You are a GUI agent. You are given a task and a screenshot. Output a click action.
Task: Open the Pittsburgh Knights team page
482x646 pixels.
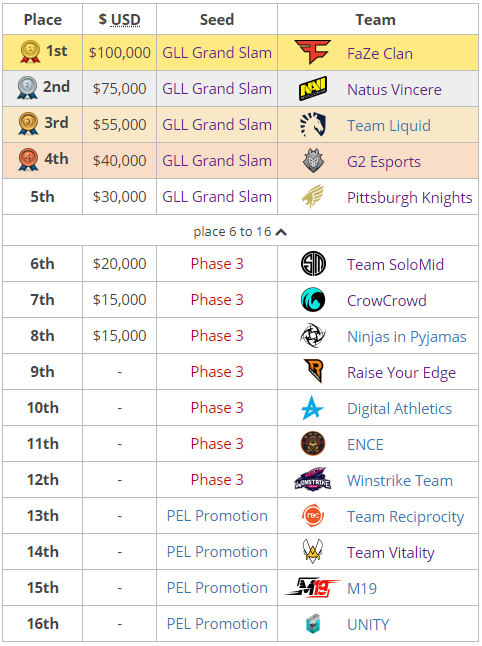(x=409, y=198)
